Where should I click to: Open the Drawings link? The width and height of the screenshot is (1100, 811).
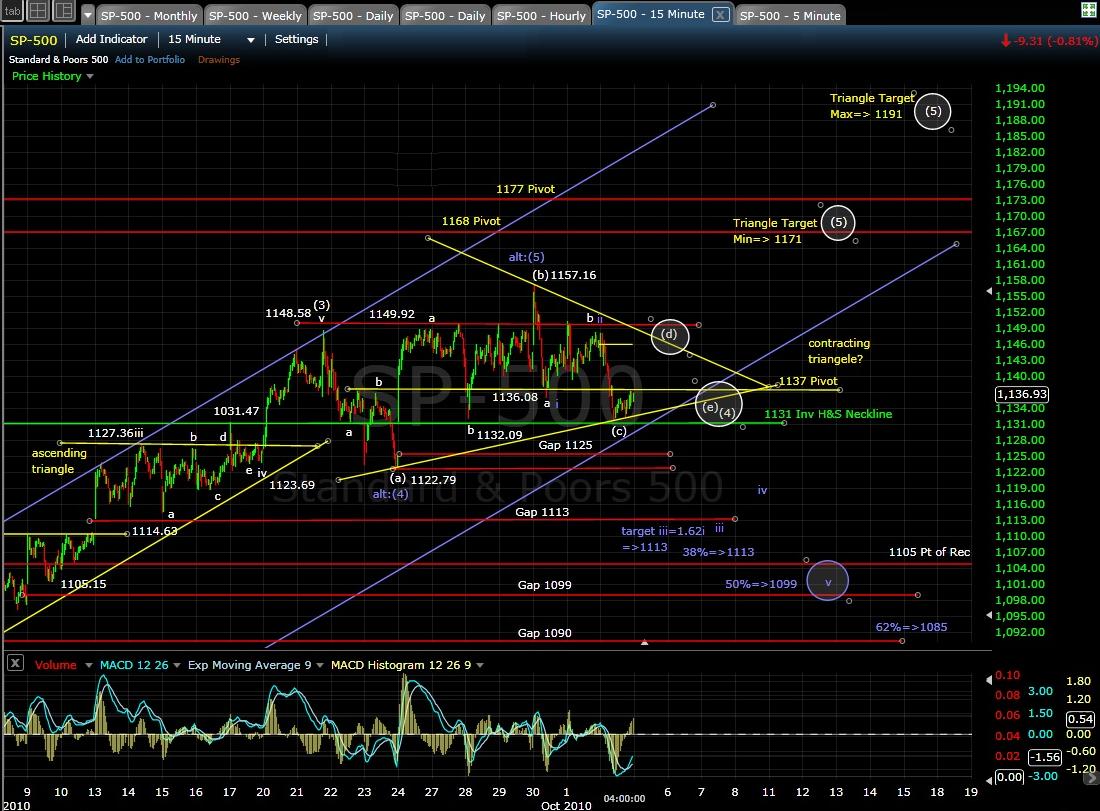[219, 60]
